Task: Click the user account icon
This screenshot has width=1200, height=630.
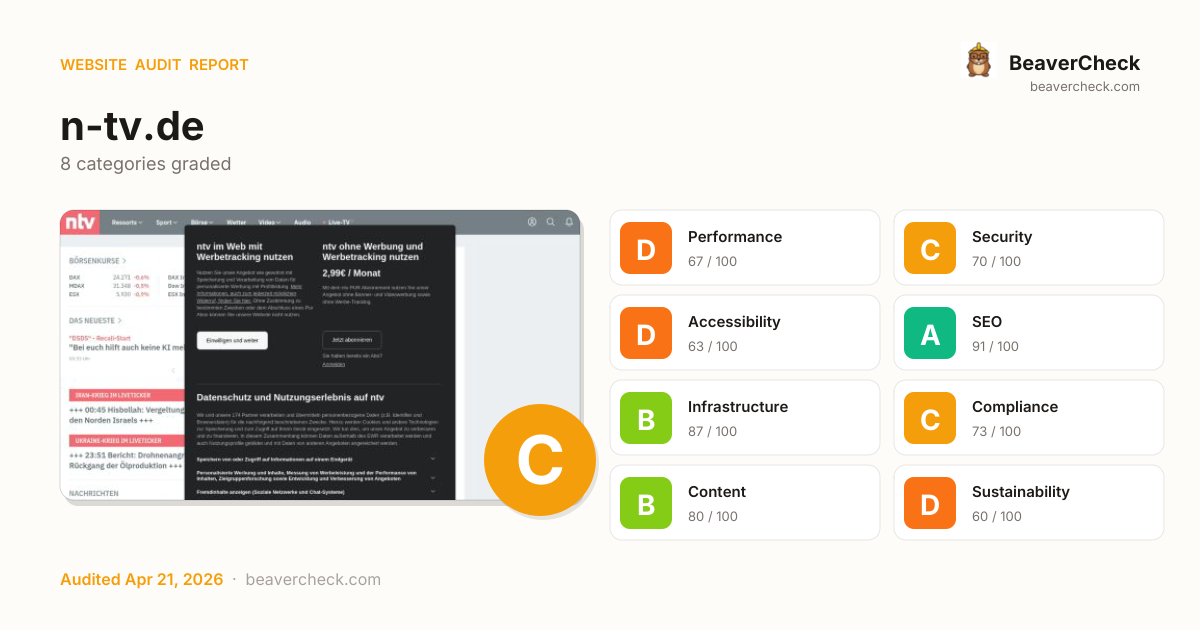Action: pyautogui.click(x=532, y=222)
